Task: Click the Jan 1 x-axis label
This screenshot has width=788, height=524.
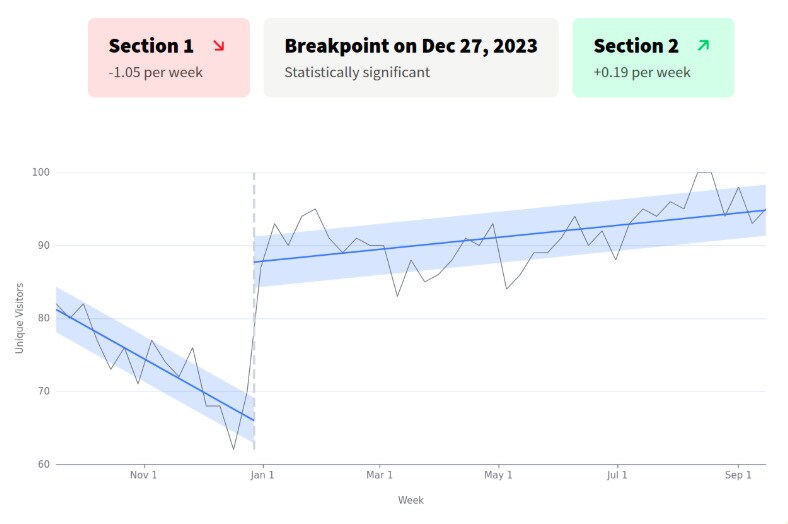Action: (x=261, y=474)
